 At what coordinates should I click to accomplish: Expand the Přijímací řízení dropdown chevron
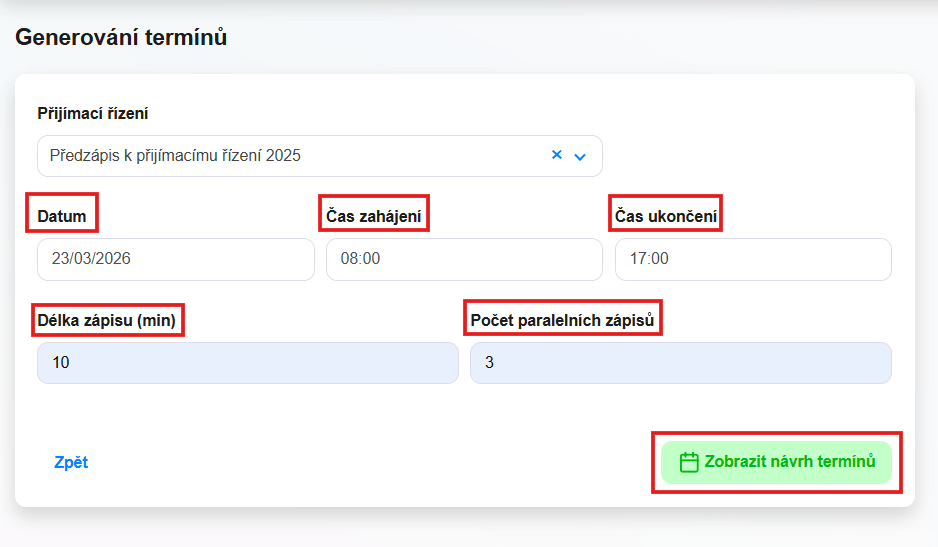[x=580, y=156]
